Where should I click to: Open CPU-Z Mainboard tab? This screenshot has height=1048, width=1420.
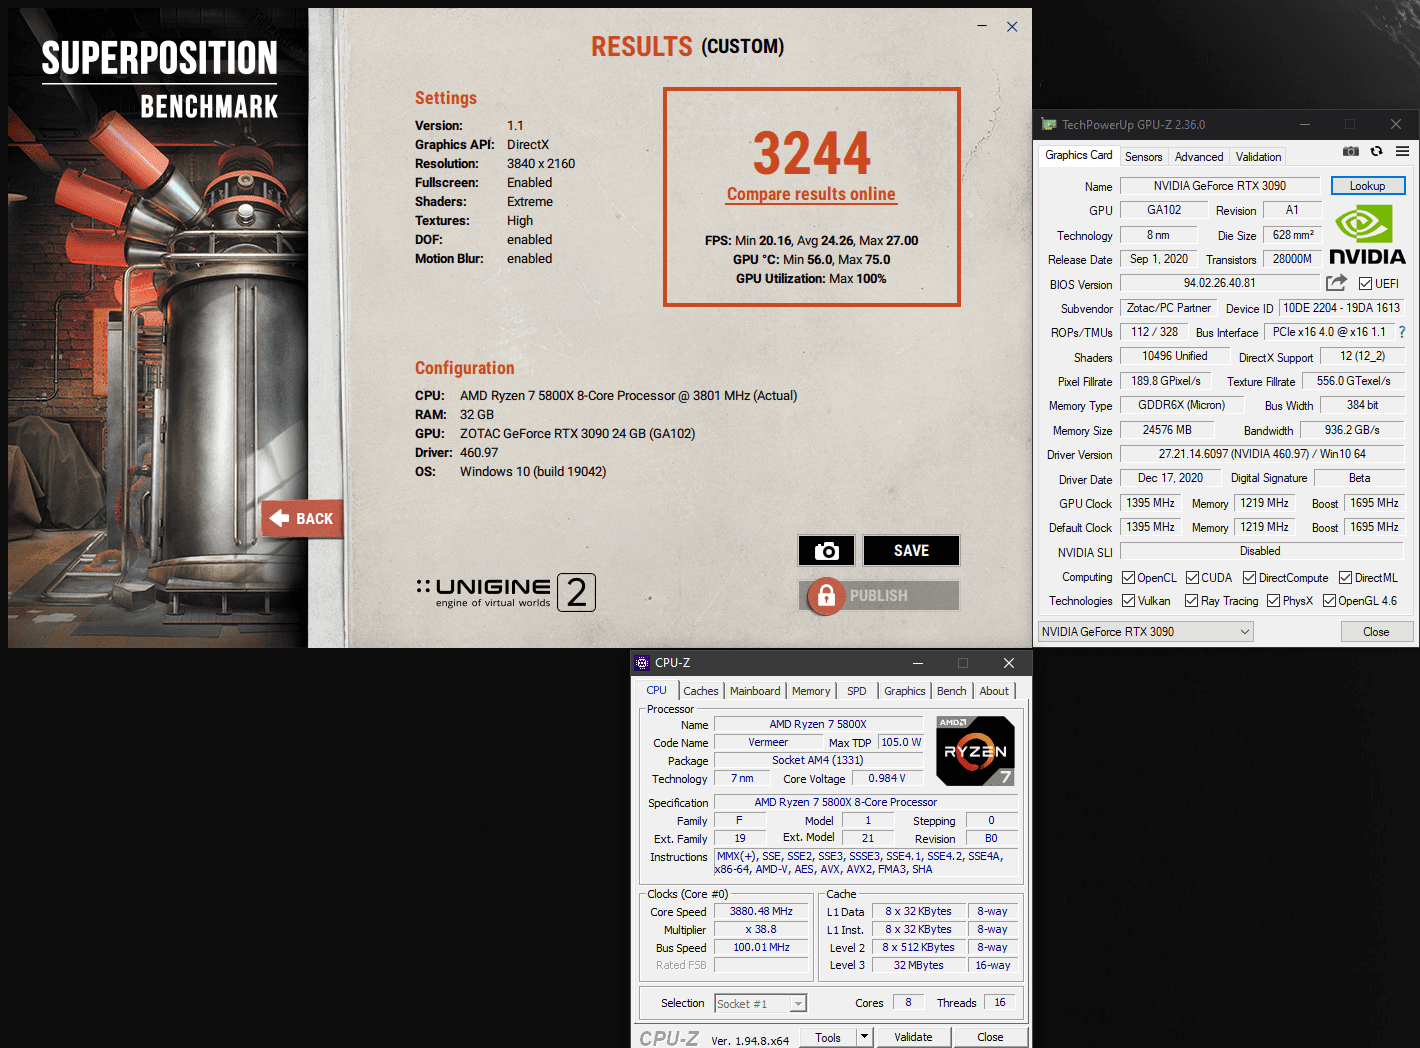click(x=754, y=691)
